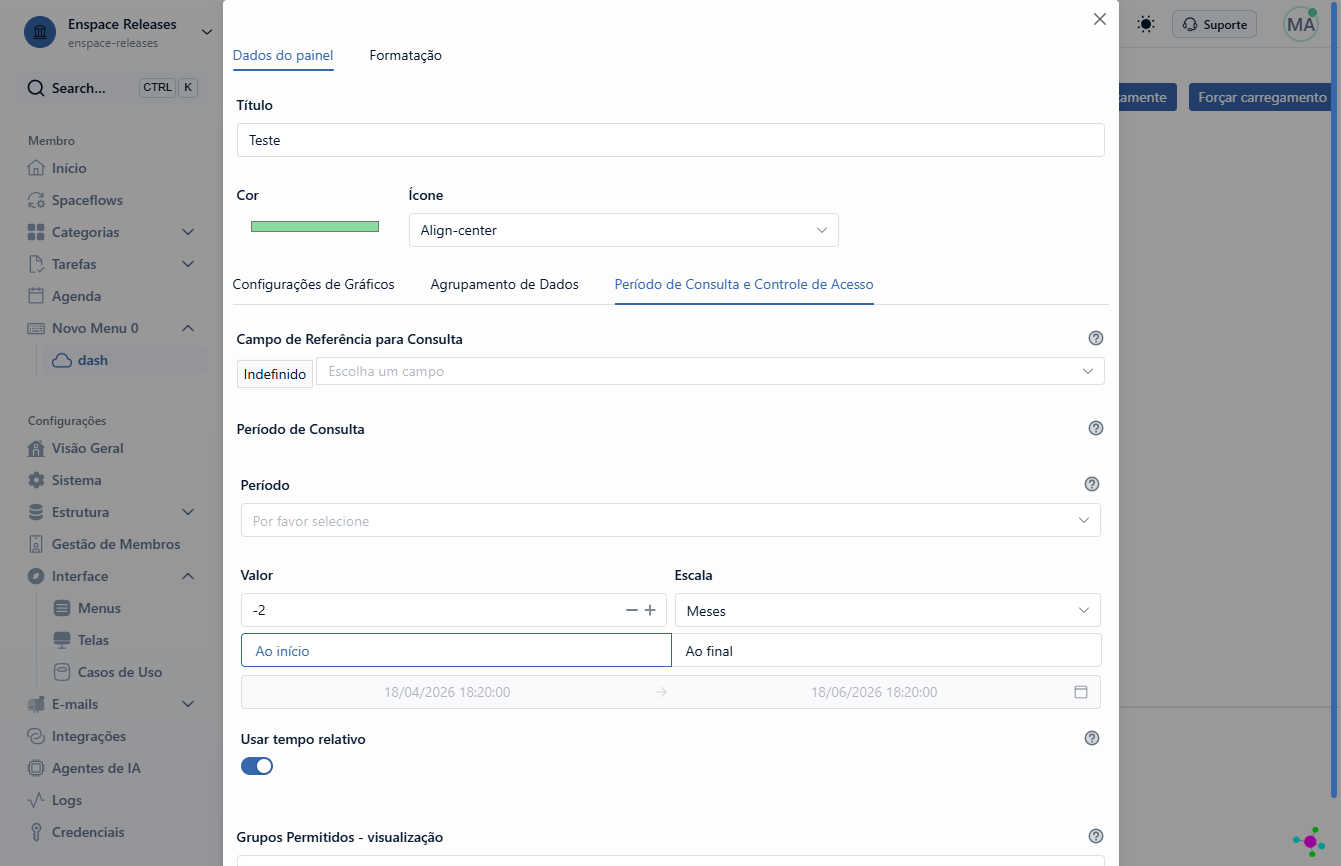Open the Escala Meses dropdown
The width and height of the screenshot is (1341, 866).
(x=888, y=610)
